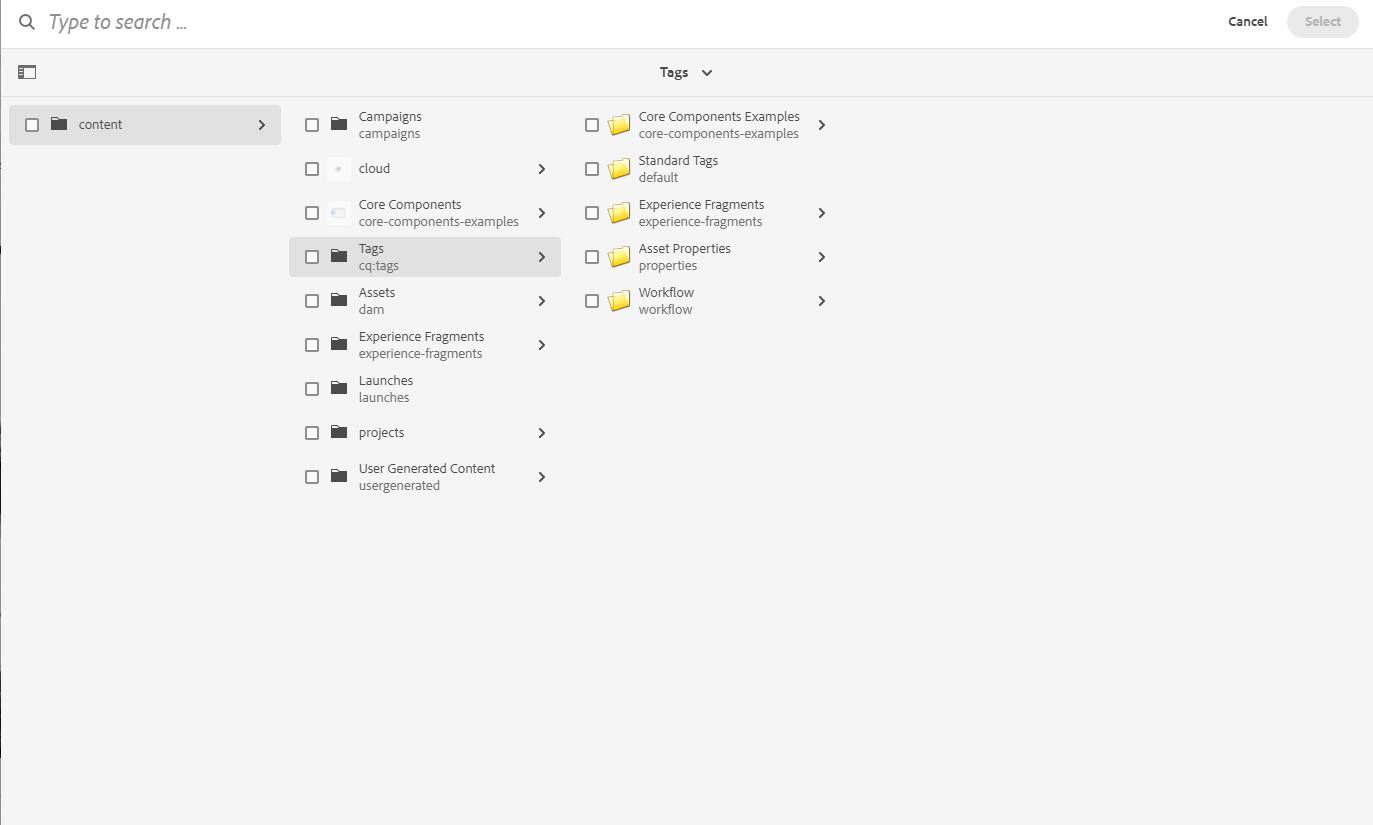Toggle the rail panel icon
Viewport: 1373px width, 825px height.
27,72
